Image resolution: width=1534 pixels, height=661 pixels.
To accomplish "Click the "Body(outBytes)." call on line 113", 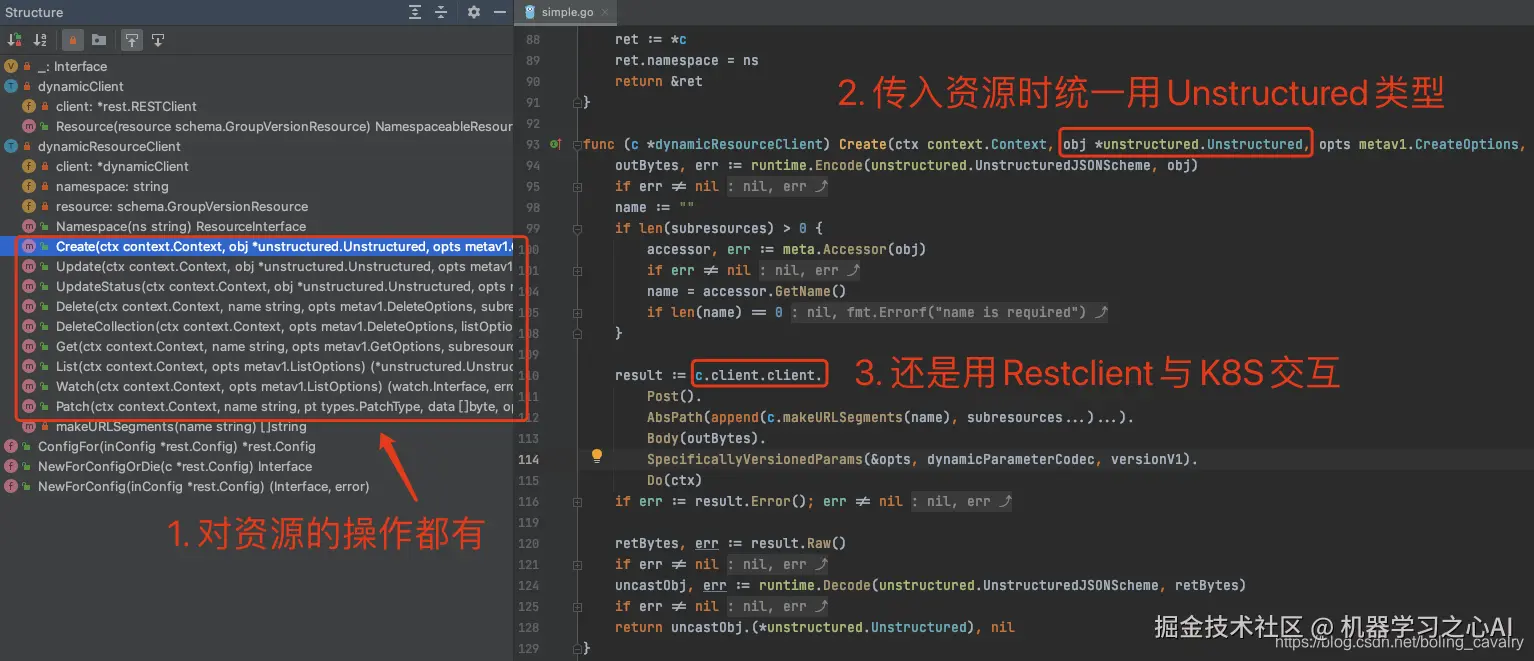I will (706, 438).
